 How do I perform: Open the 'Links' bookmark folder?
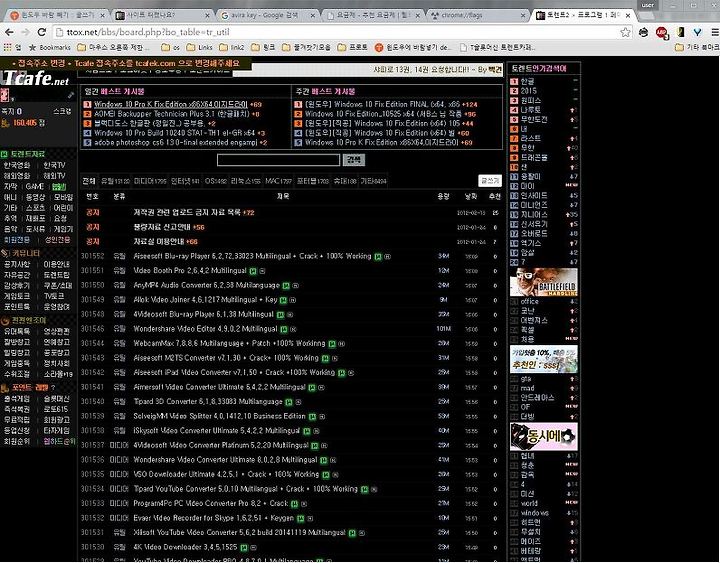tap(200, 47)
